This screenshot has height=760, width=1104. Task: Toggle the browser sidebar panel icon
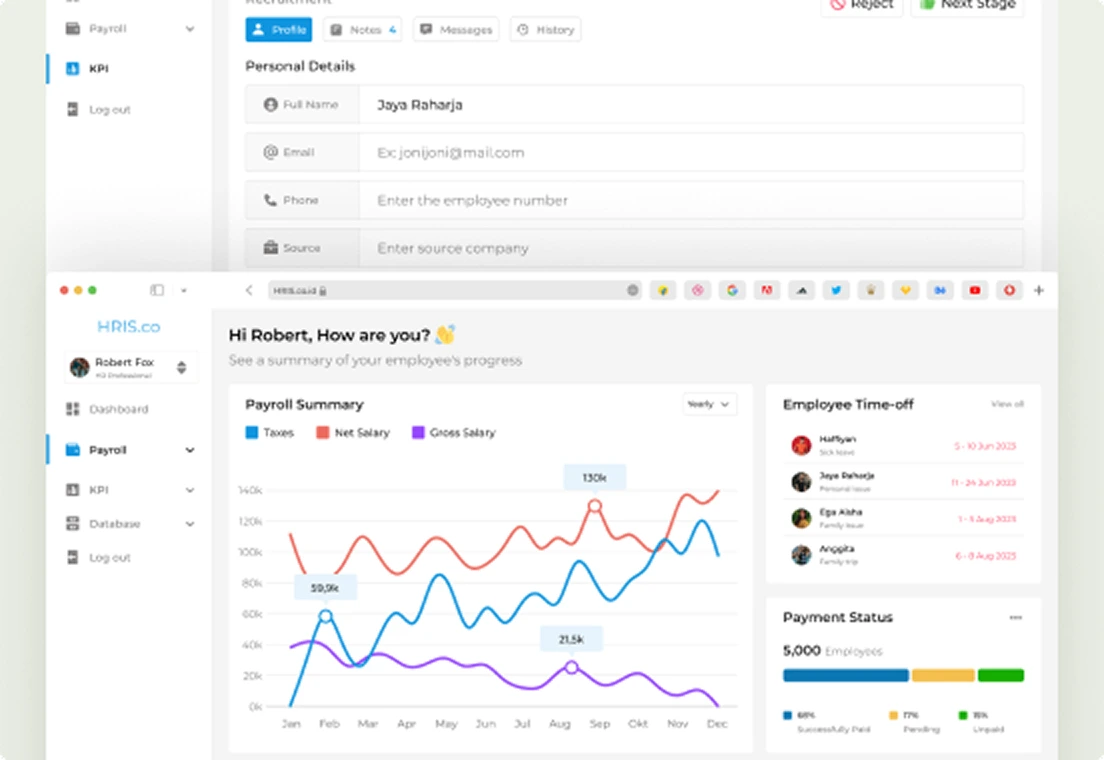pos(156,290)
